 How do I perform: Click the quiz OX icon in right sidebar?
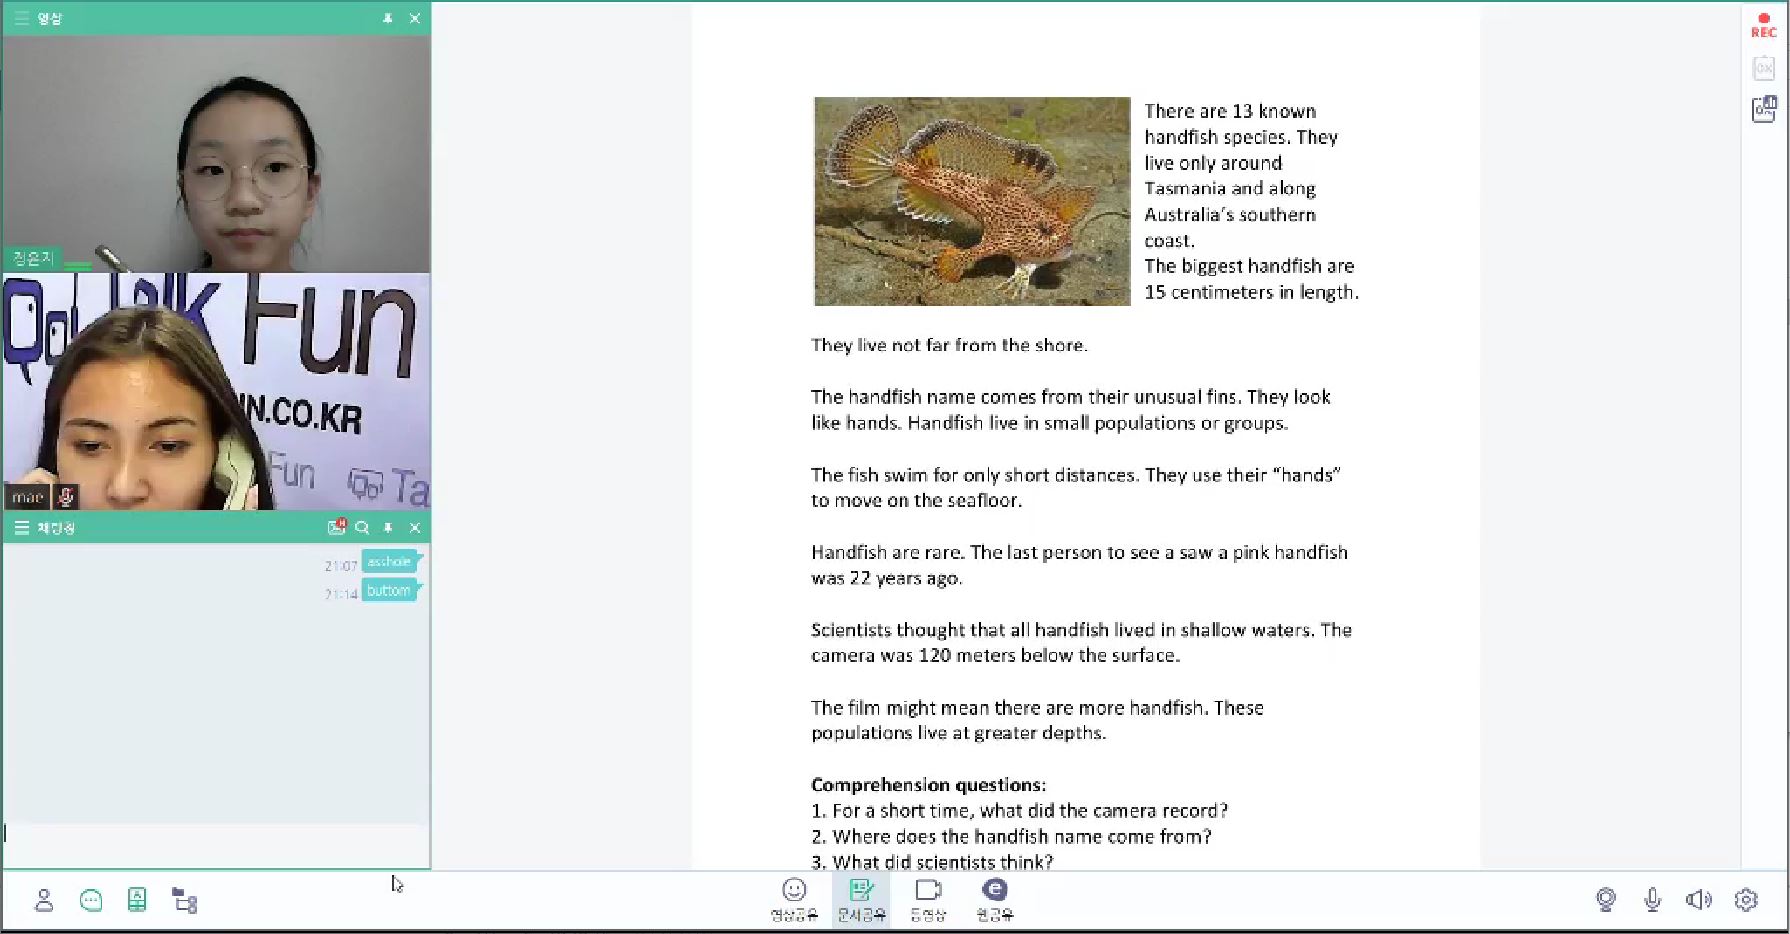pos(1764,68)
